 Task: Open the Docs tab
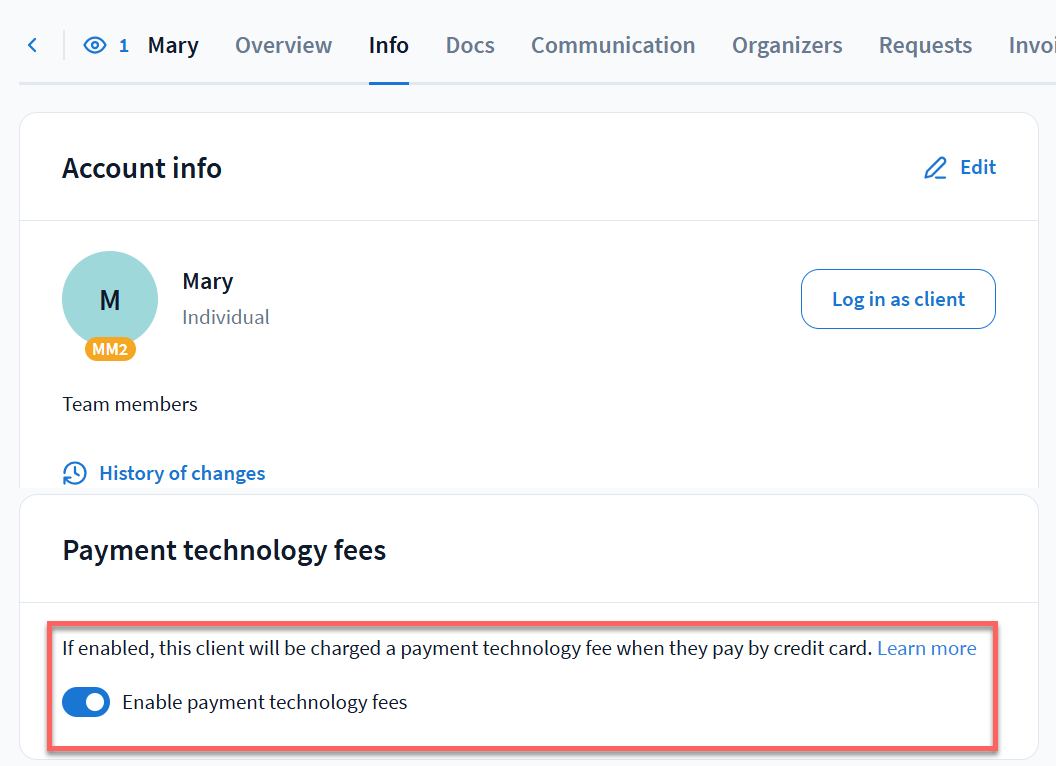(470, 45)
